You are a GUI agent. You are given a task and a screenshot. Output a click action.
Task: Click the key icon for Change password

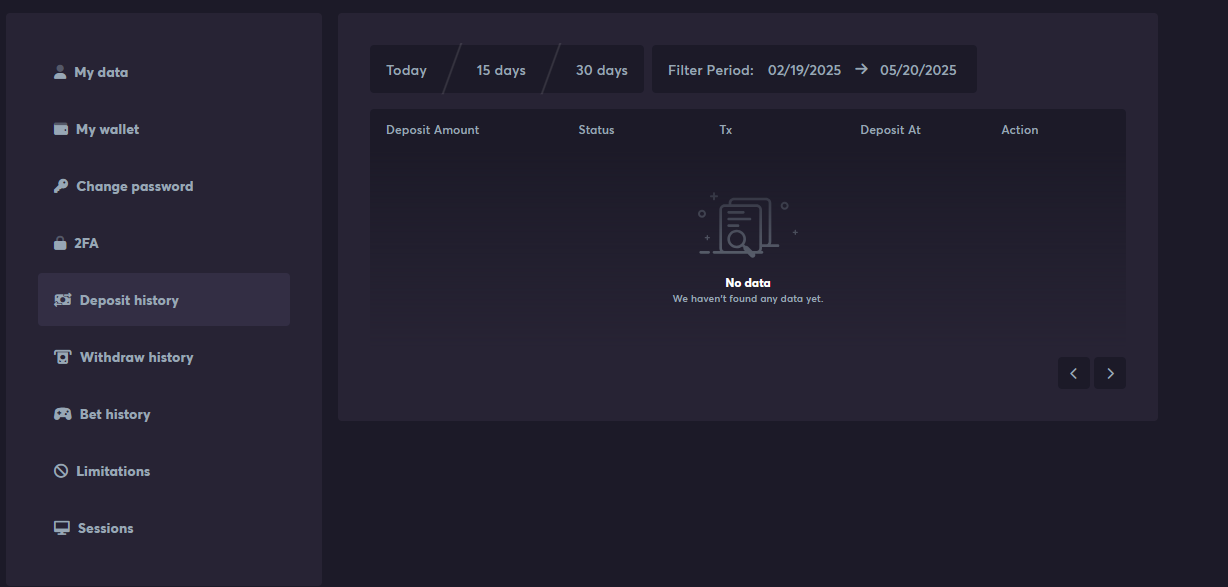61,186
